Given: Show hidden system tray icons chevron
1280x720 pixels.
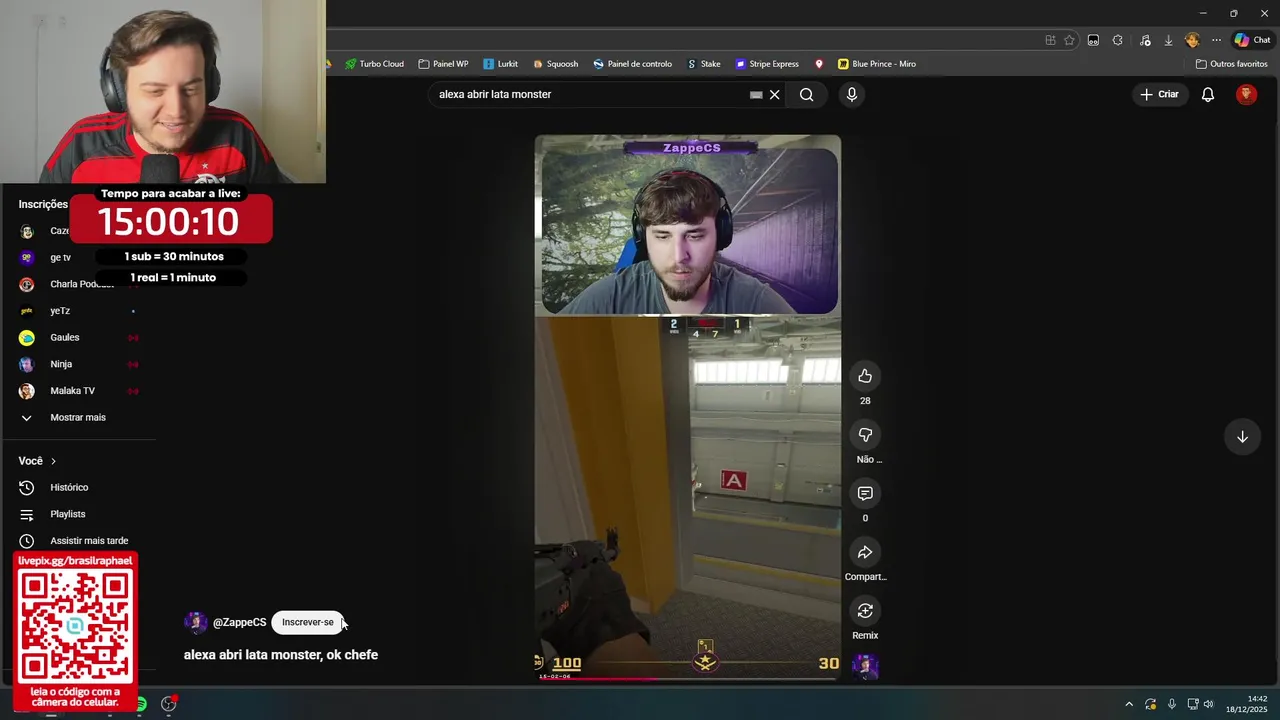Looking at the screenshot, I should tap(1129, 704).
